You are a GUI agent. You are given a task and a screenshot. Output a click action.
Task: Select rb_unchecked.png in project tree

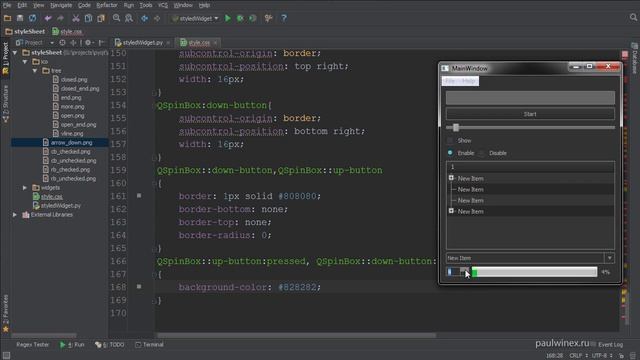coord(73,179)
